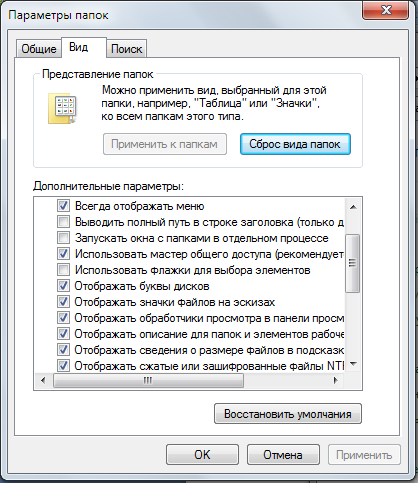This screenshot has height=483, width=418.
Task: Enable Использовать флажки для выбора элементов
Action: [x=63, y=270]
